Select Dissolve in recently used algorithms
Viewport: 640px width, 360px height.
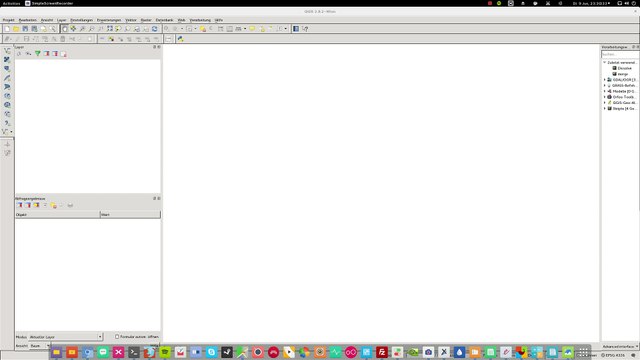[x=624, y=69]
